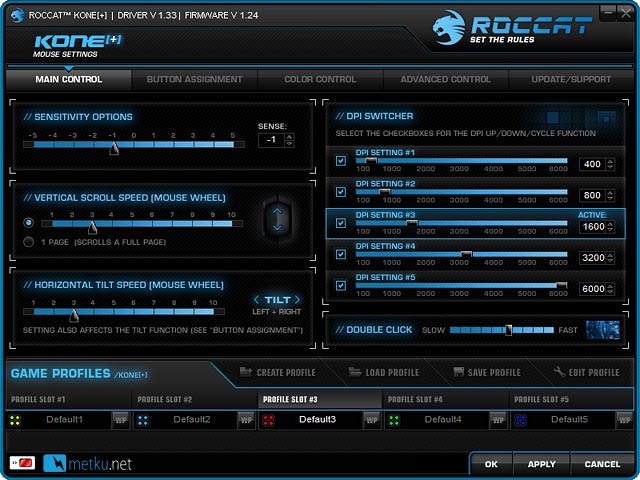This screenshot has width=640, height=480.
Task: Open the Main Control tab
Action: coord(69,79)
